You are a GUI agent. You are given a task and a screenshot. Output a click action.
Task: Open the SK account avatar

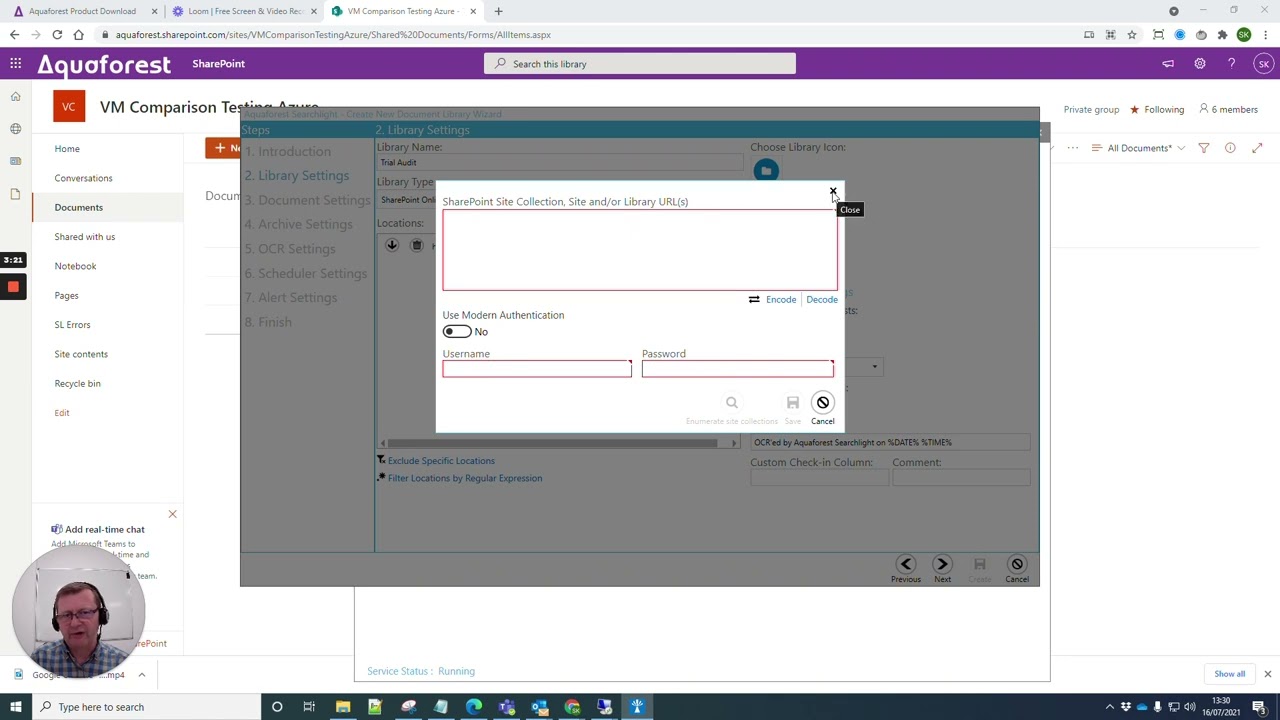[1264, 64]
